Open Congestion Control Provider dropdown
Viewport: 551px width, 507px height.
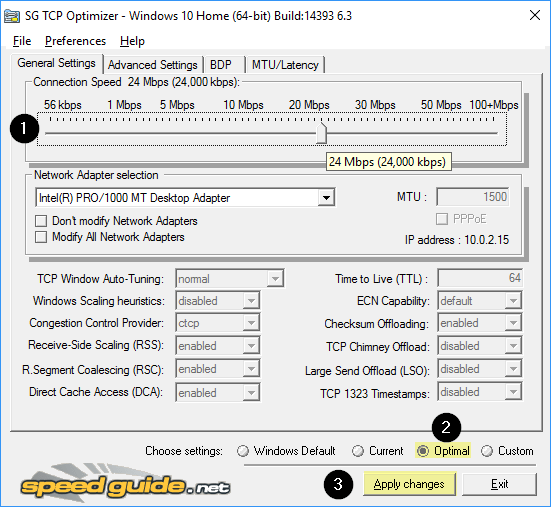click(251, 323)
